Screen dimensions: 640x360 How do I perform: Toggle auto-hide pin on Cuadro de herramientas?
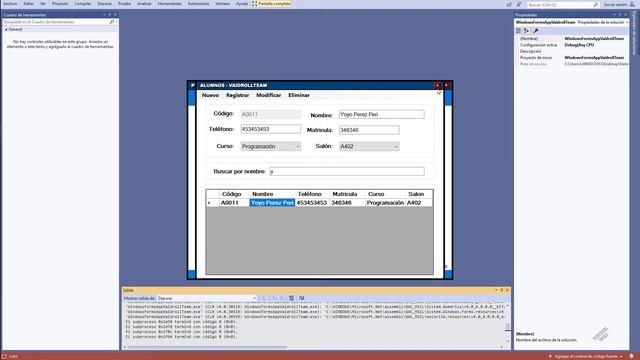coord(110,15)
